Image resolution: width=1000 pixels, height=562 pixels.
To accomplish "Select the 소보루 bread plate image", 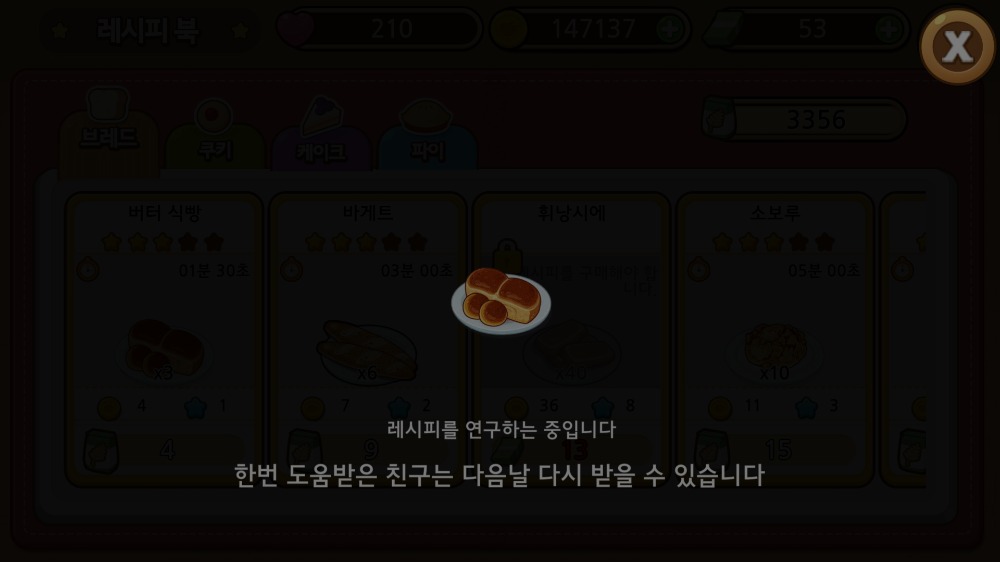I will click(775, 352).
